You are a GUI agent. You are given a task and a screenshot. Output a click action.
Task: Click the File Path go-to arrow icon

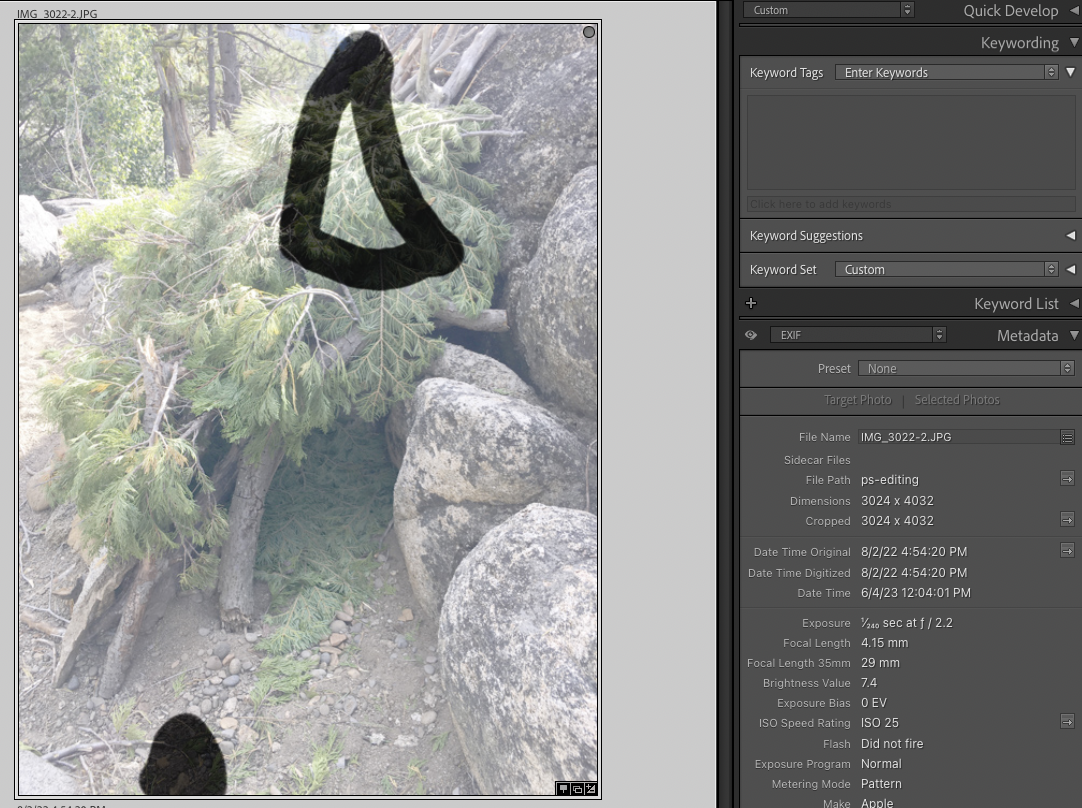(1067, 479)
